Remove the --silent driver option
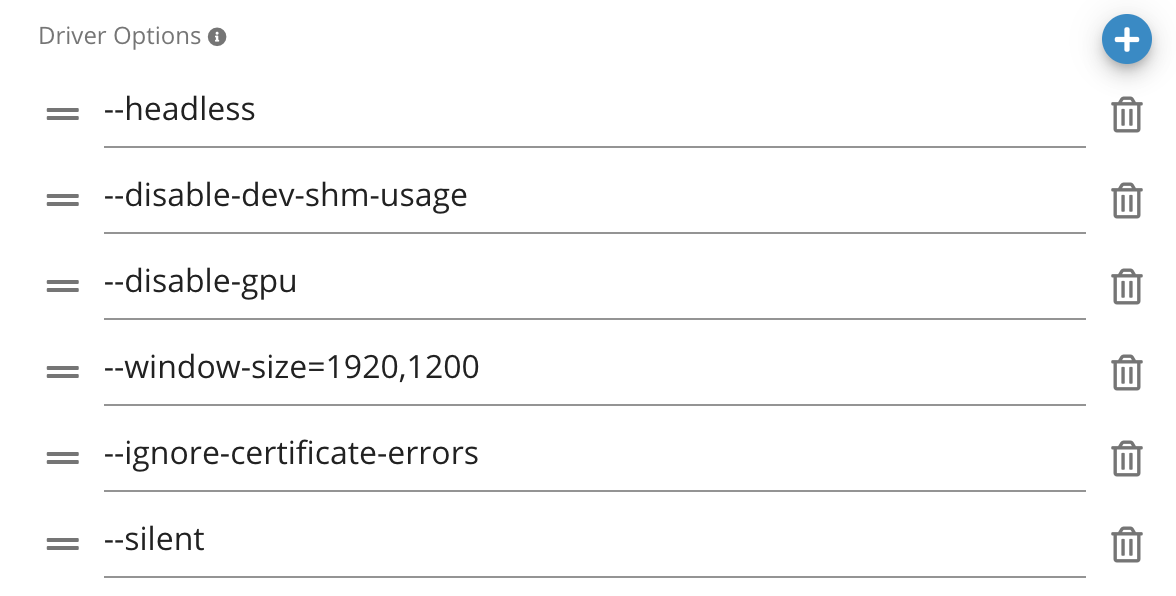The width and height of the screenshot is (1176, 596). tap(1127, 546)
